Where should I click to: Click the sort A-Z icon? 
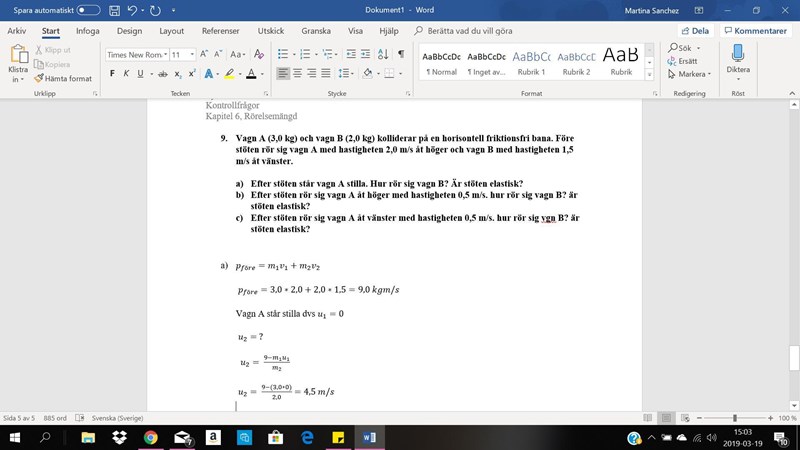click(x=384, y=54)
